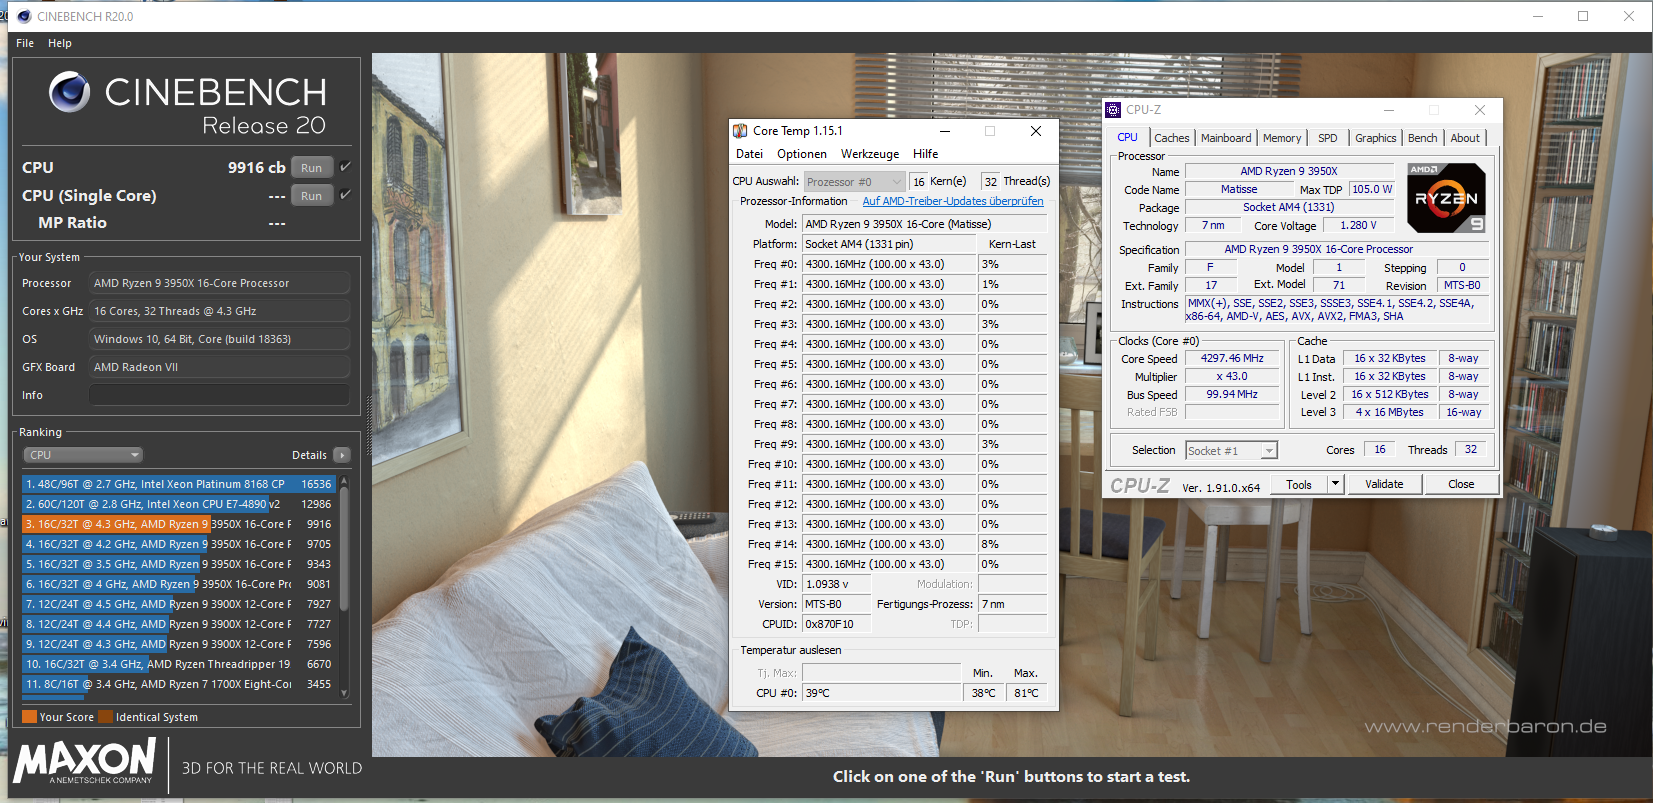Click the Core Temp title bar icon
Viewport: 1653px width, 803px height.
click(740, 131)
